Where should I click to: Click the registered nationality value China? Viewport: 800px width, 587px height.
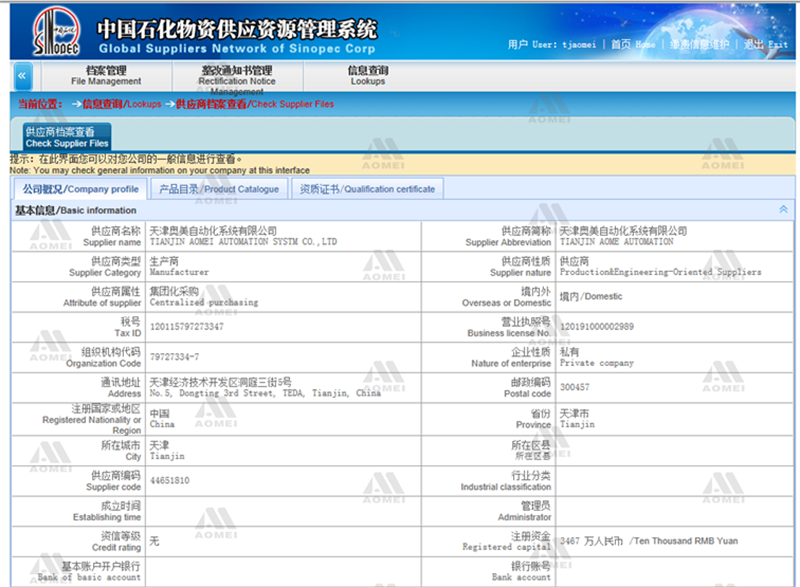click(162, 424)
